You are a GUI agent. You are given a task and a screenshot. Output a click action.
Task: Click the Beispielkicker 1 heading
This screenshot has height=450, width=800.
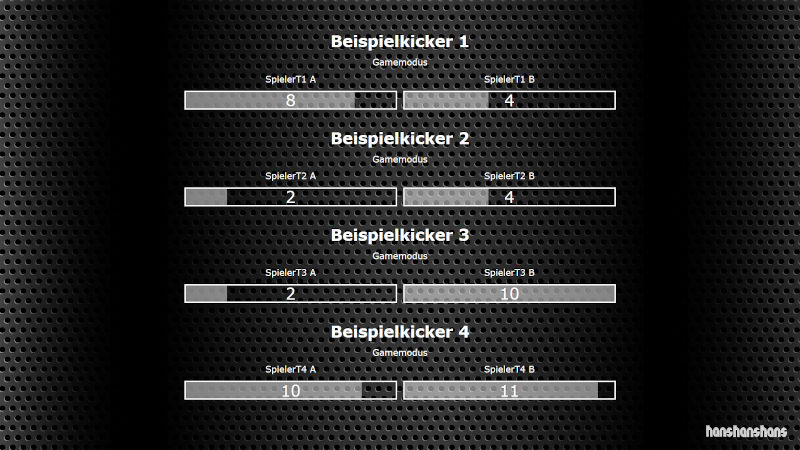pyautogui.click(x=399, y=41)
